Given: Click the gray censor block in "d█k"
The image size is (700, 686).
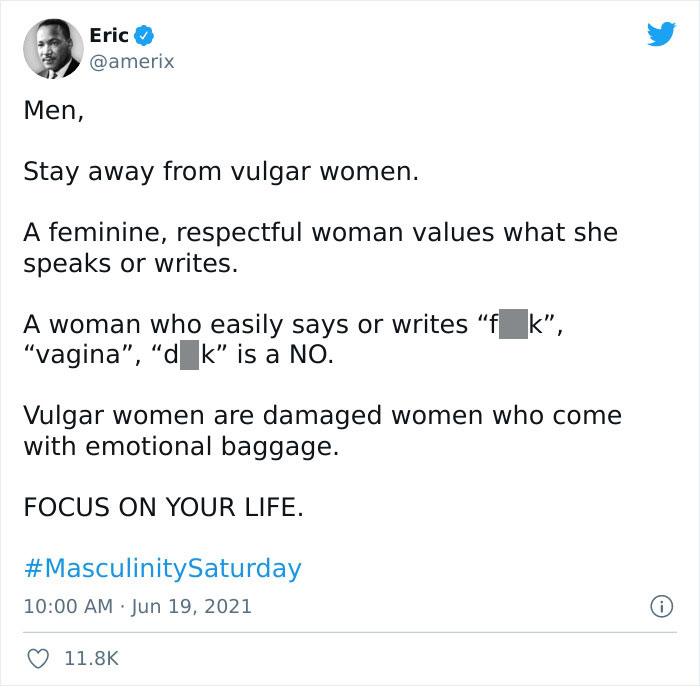Looking at the screenshot, I should (189, 355).
